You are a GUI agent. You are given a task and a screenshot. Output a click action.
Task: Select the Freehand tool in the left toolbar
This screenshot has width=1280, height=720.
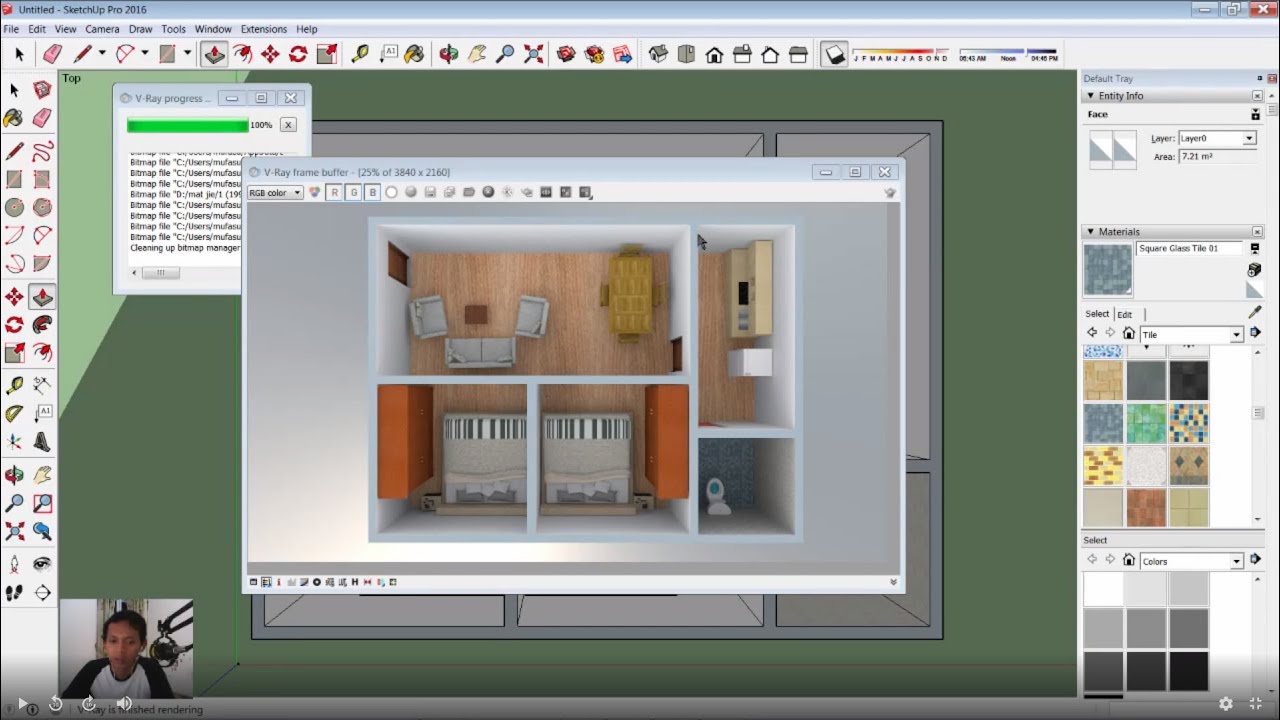click(42, 152)
